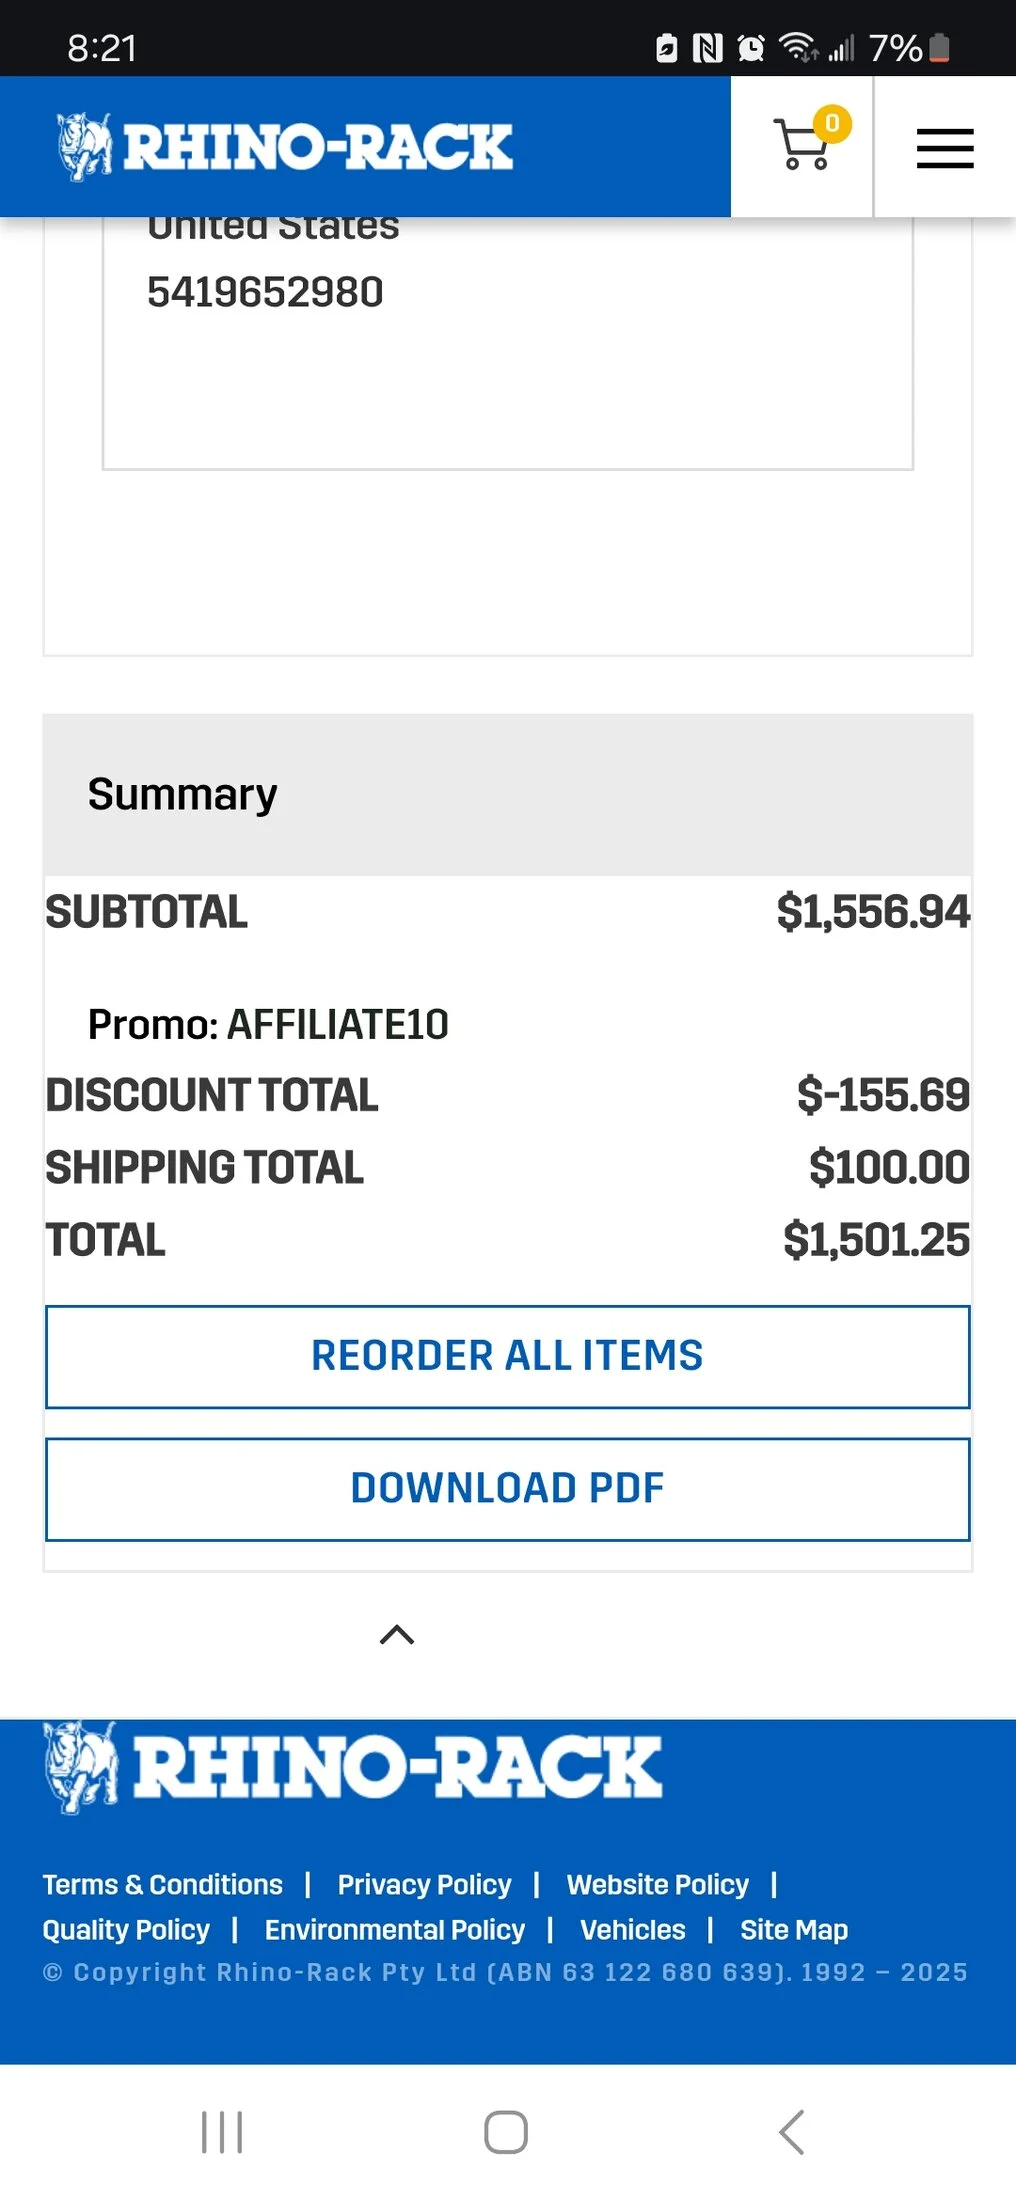Screen dimensions: 1016x2200
Task: Click Download PDF button
Action: [x=507, y=1488]
